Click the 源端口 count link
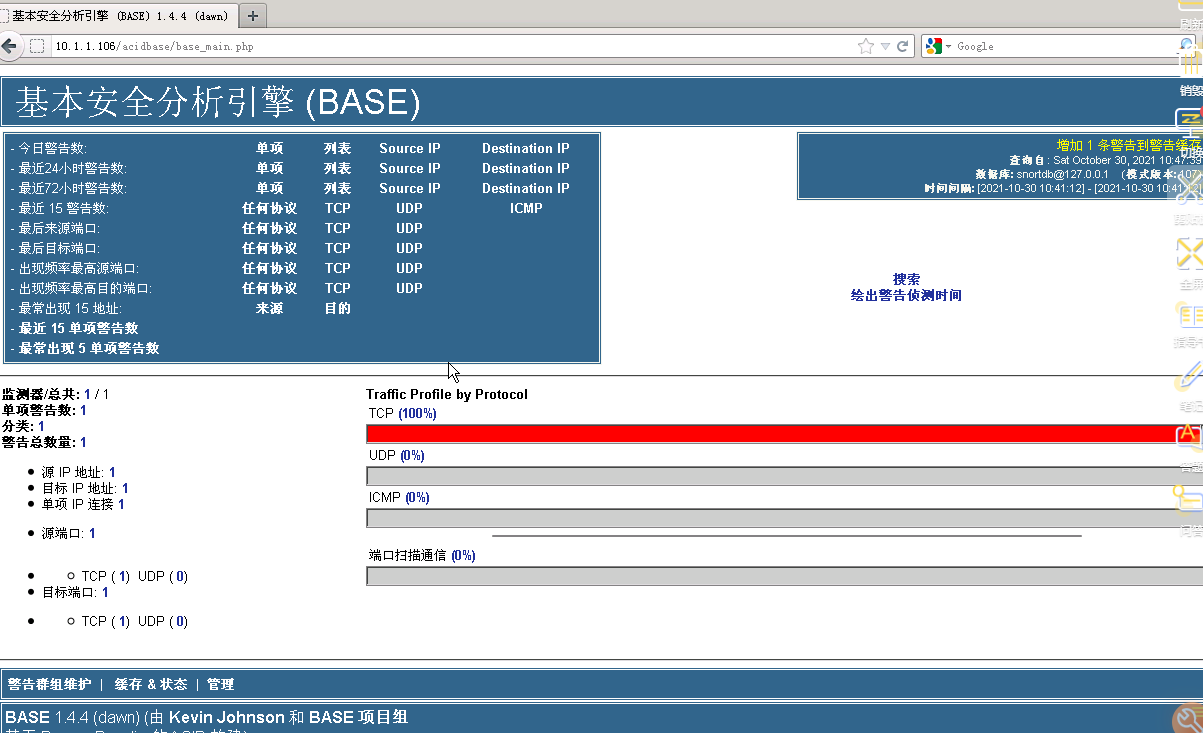This screenshot has height=733, width=1203. [92, 533]
